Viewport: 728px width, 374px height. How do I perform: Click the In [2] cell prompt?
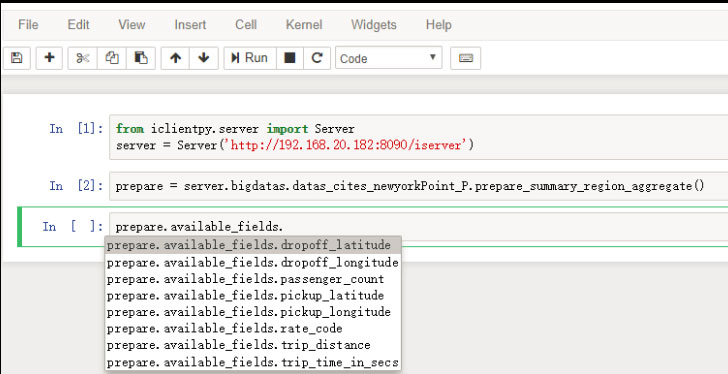(x=77, y=186)
